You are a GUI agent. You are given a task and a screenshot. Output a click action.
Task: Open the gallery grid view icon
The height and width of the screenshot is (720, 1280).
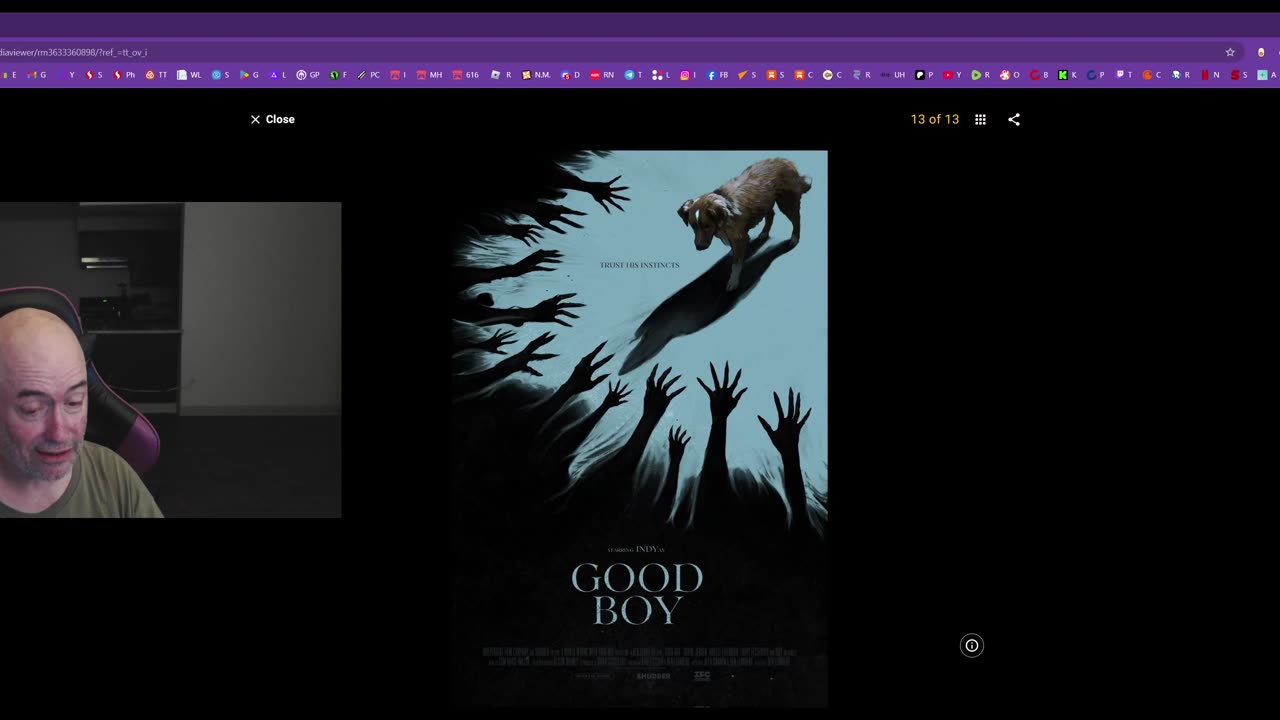[x=980, y=119]
